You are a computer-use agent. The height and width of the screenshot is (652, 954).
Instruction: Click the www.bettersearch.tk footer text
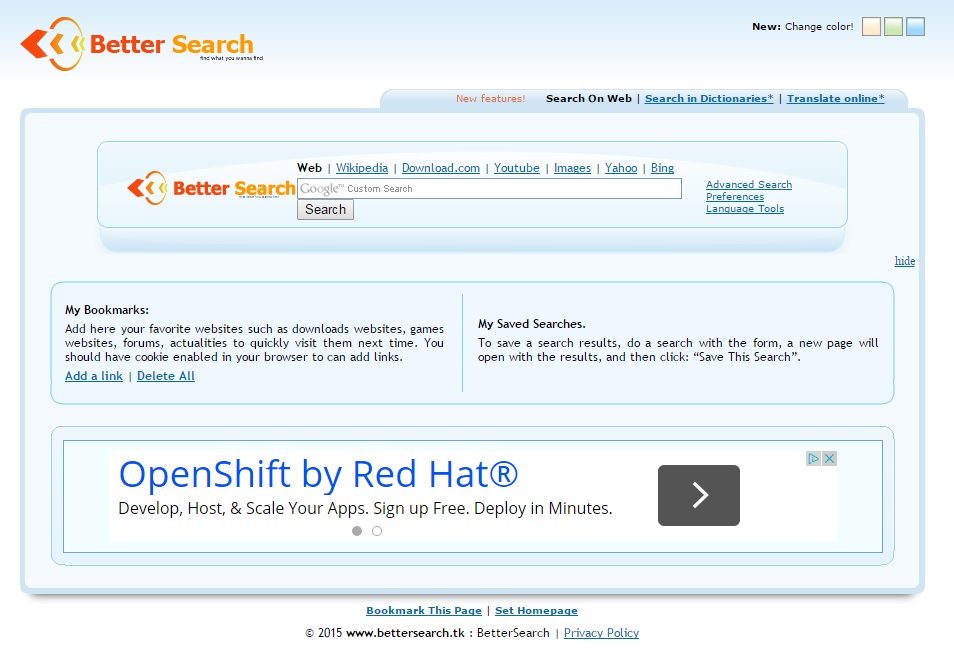point(405,633)
